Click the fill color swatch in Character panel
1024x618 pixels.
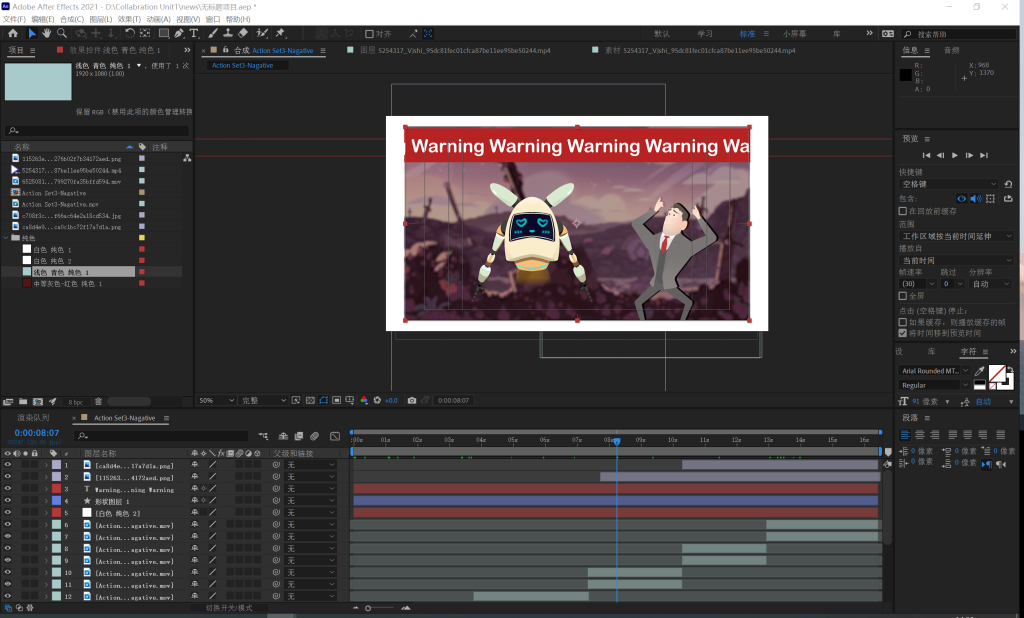point(996,373)
